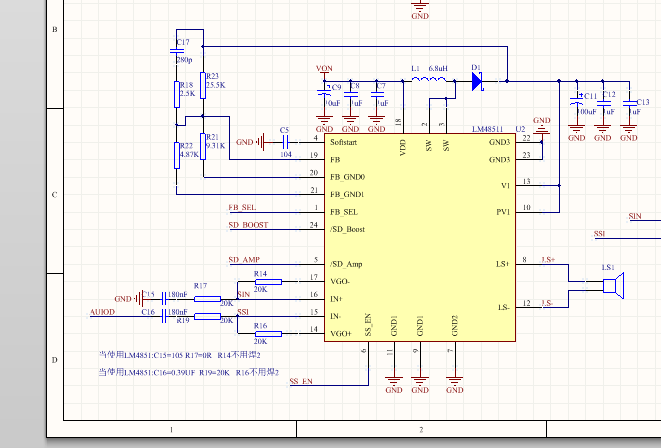Select the FB_GND1 pin name
Image resolution: width=661 pixels, height=448 pixels.
click(x=347, y=194)
